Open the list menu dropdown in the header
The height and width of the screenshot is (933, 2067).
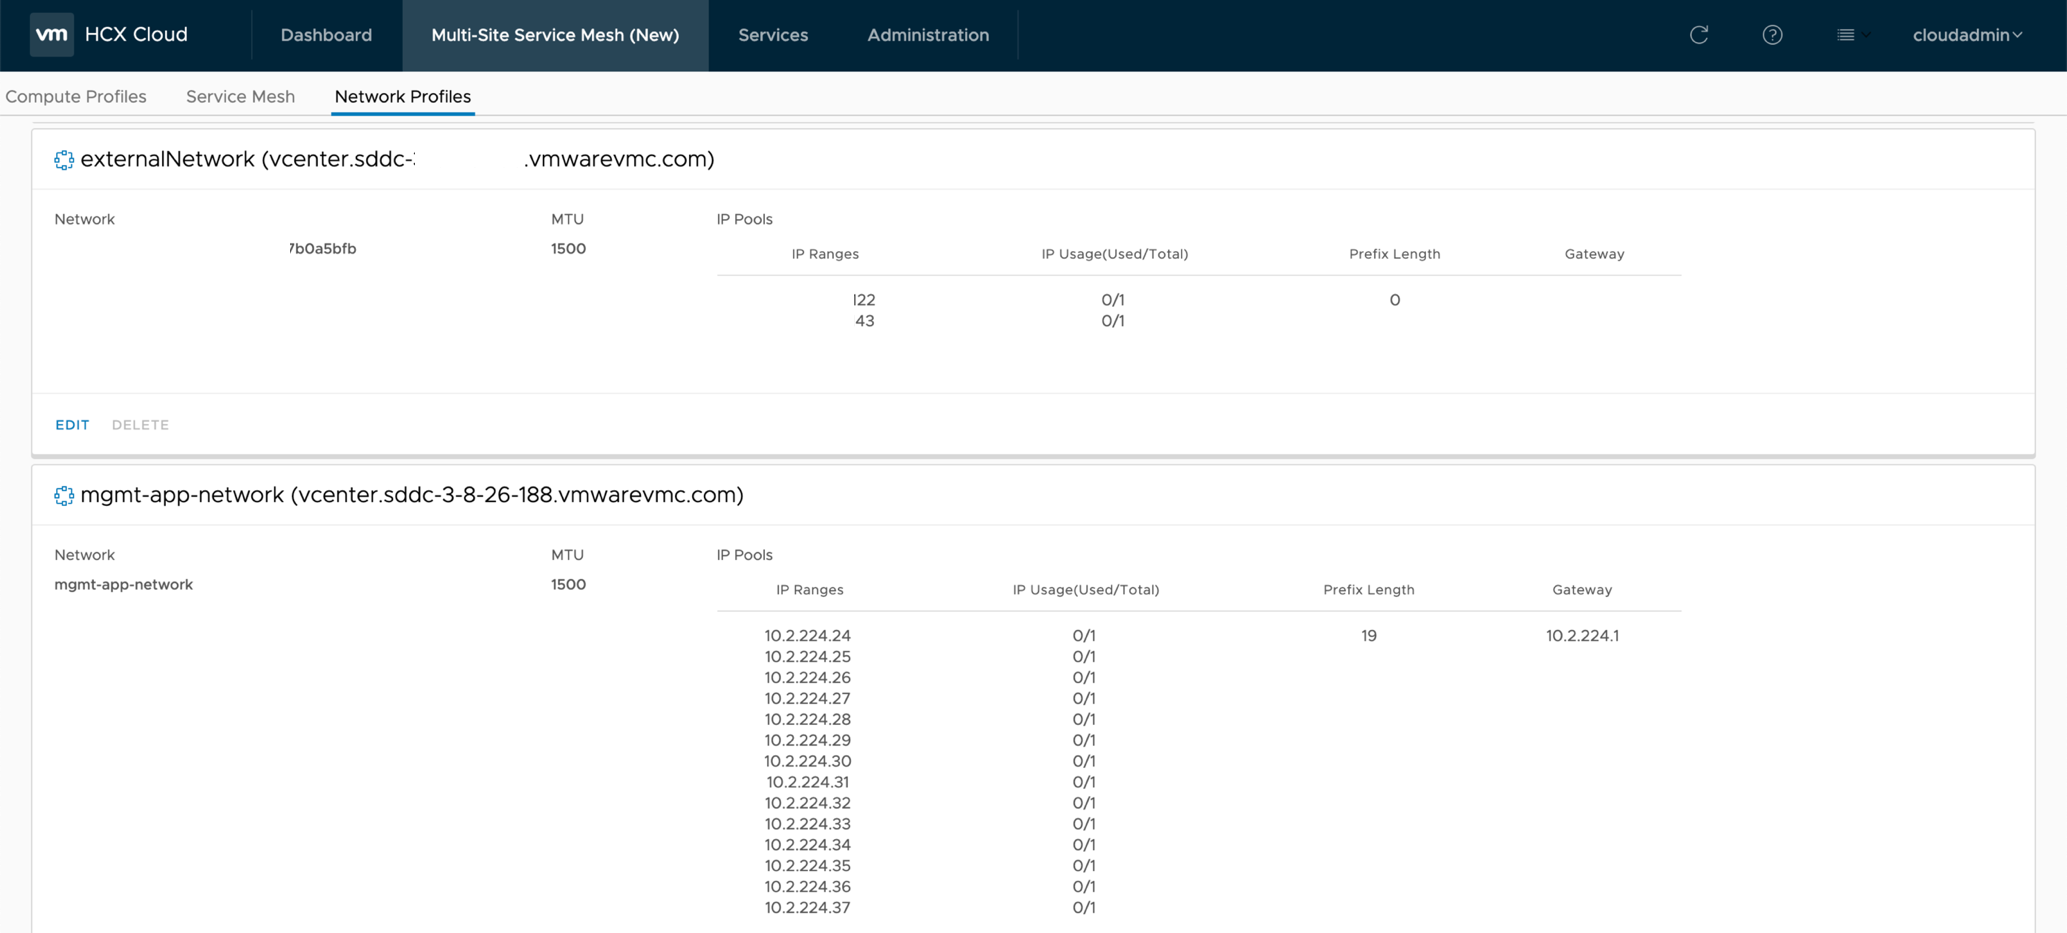click(1852, 35)
